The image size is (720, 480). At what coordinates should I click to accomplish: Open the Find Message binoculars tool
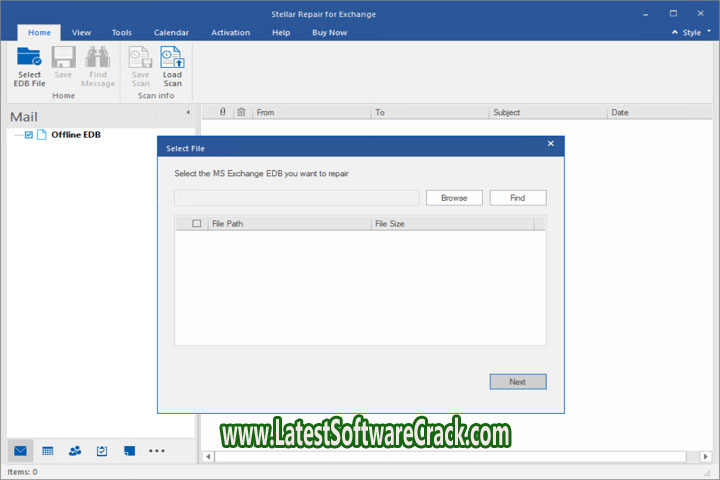click(98, 57)
